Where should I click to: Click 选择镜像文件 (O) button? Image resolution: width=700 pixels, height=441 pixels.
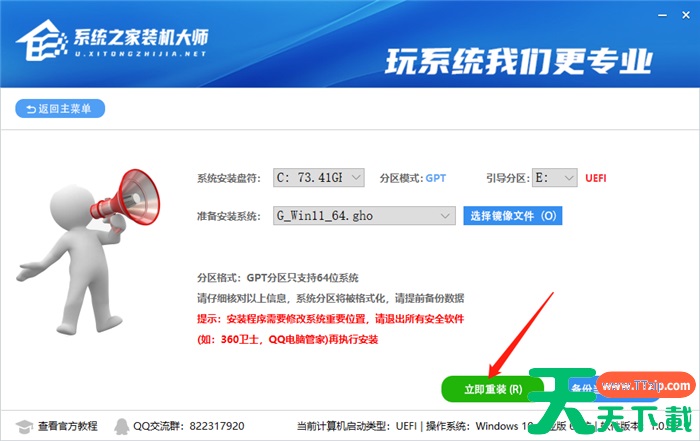click(512, 216)
